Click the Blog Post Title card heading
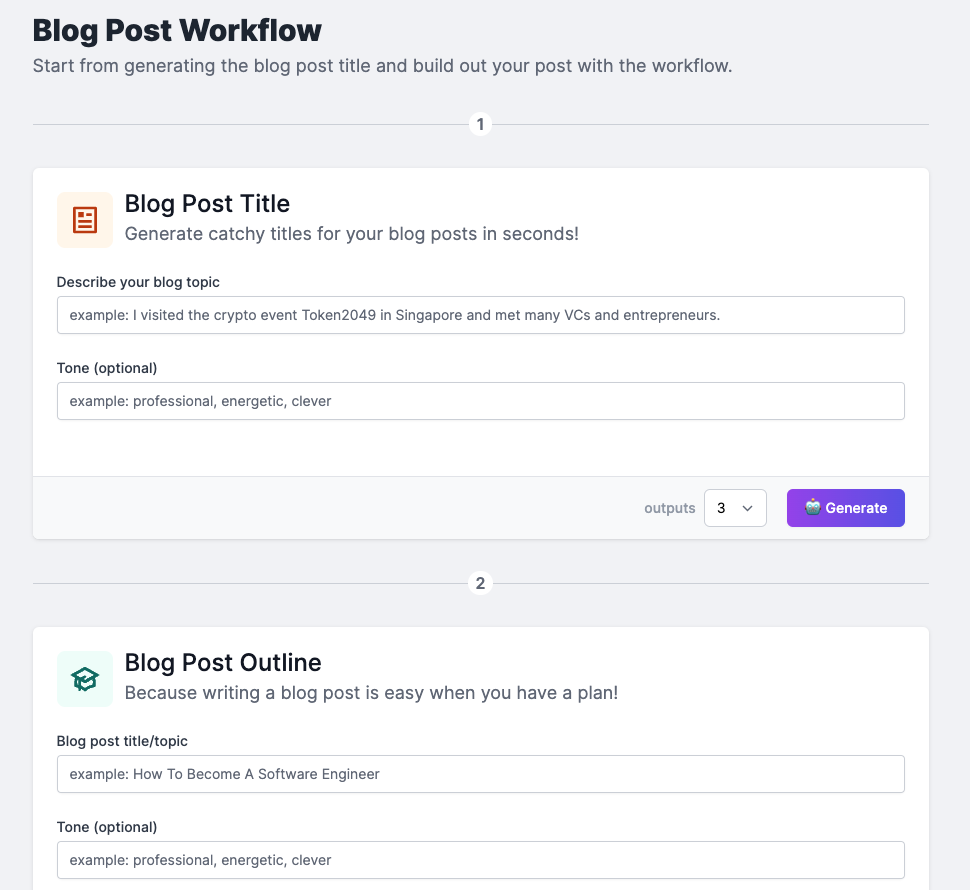Image resolution: width=970 pixels, height=890 pixels. pos(207,204)
